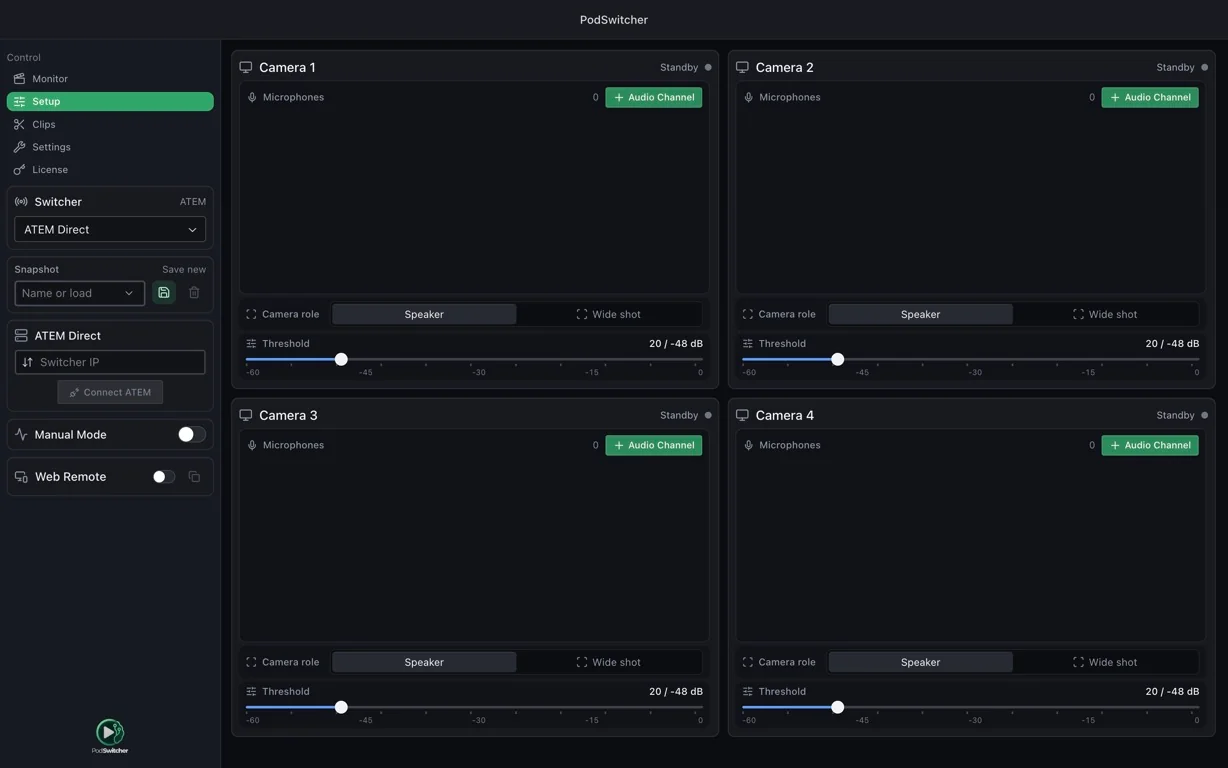This screenshot has width=1228, height=768.
Task: Set Camera 1 role to Wide shot
Action: pyautogui.click(x=609, y=314)
